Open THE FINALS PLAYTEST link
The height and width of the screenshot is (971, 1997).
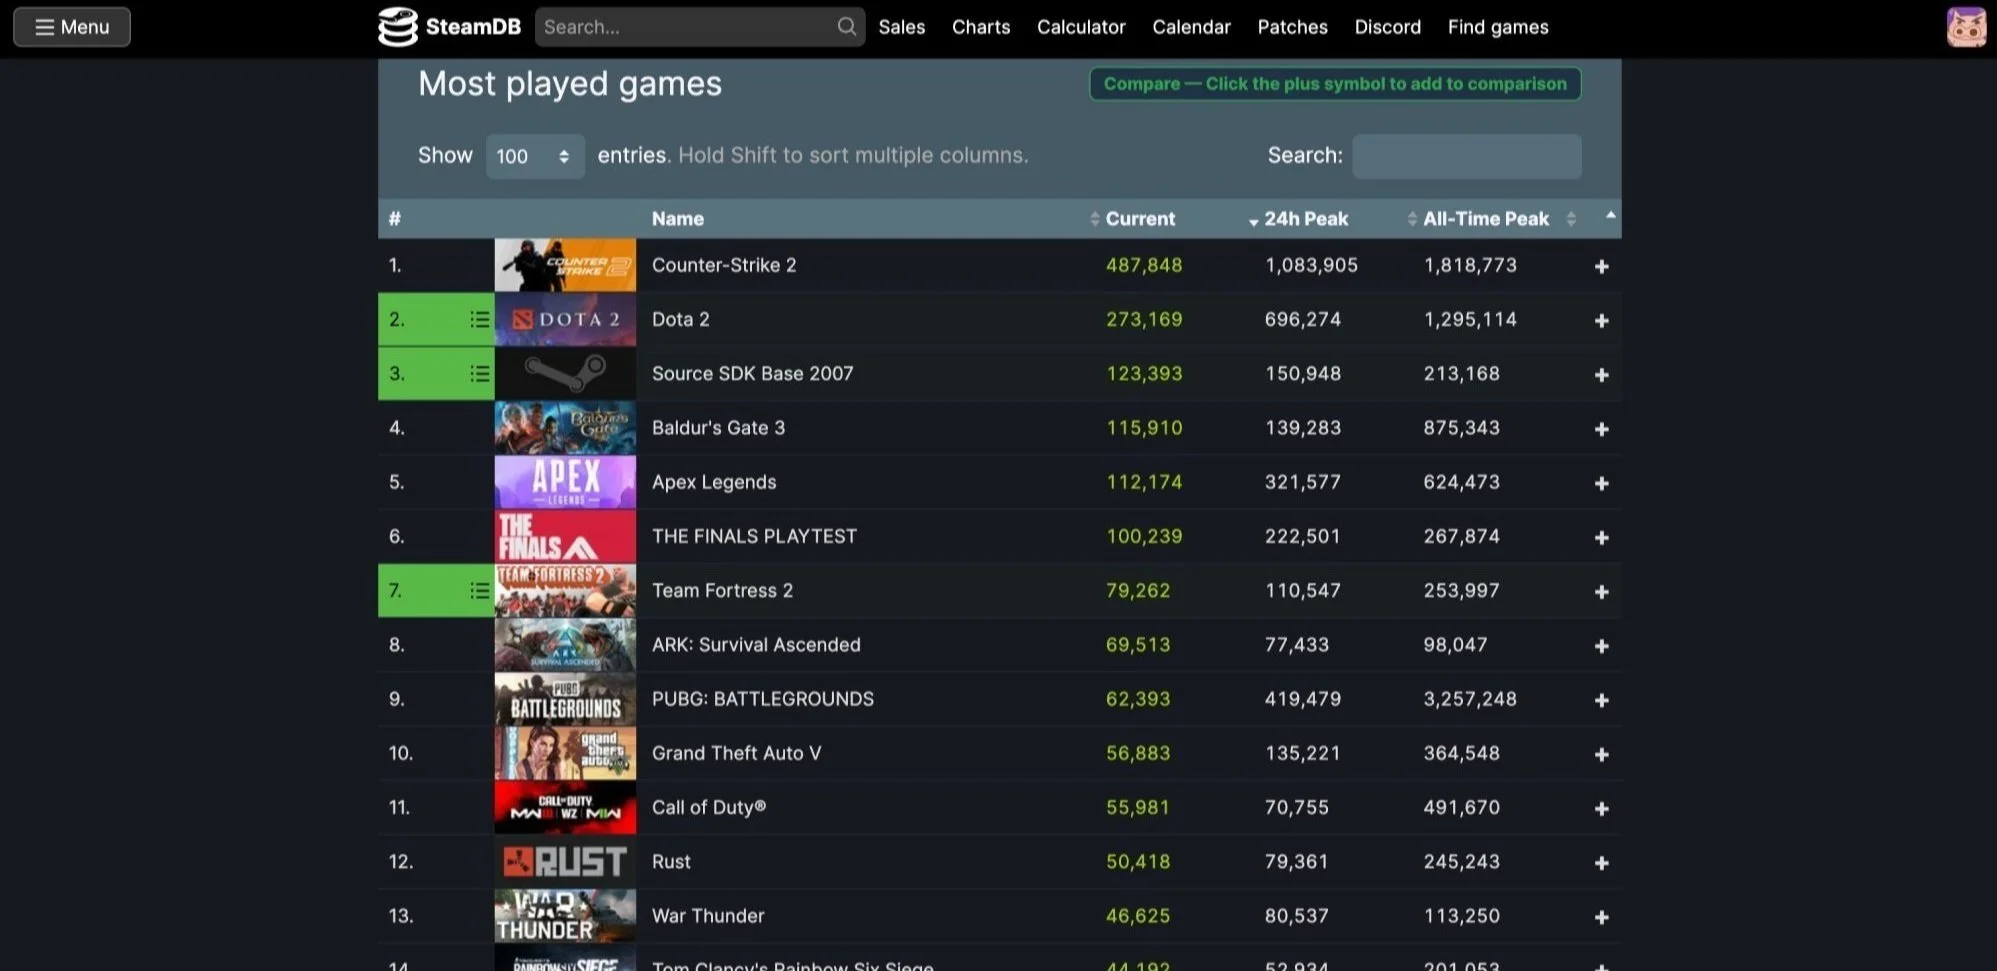click(754, 536)
